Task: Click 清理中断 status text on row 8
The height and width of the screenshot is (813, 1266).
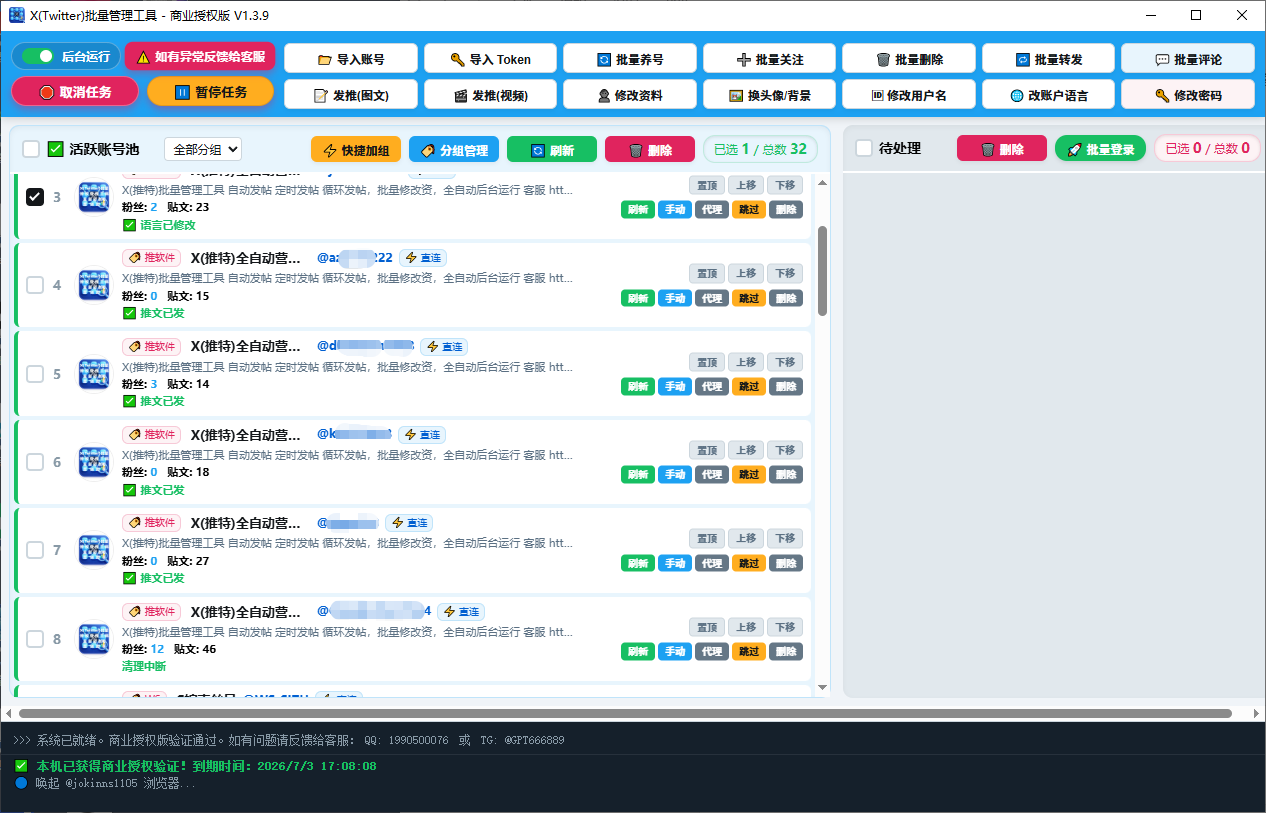Action: click(x=144, y=666)
